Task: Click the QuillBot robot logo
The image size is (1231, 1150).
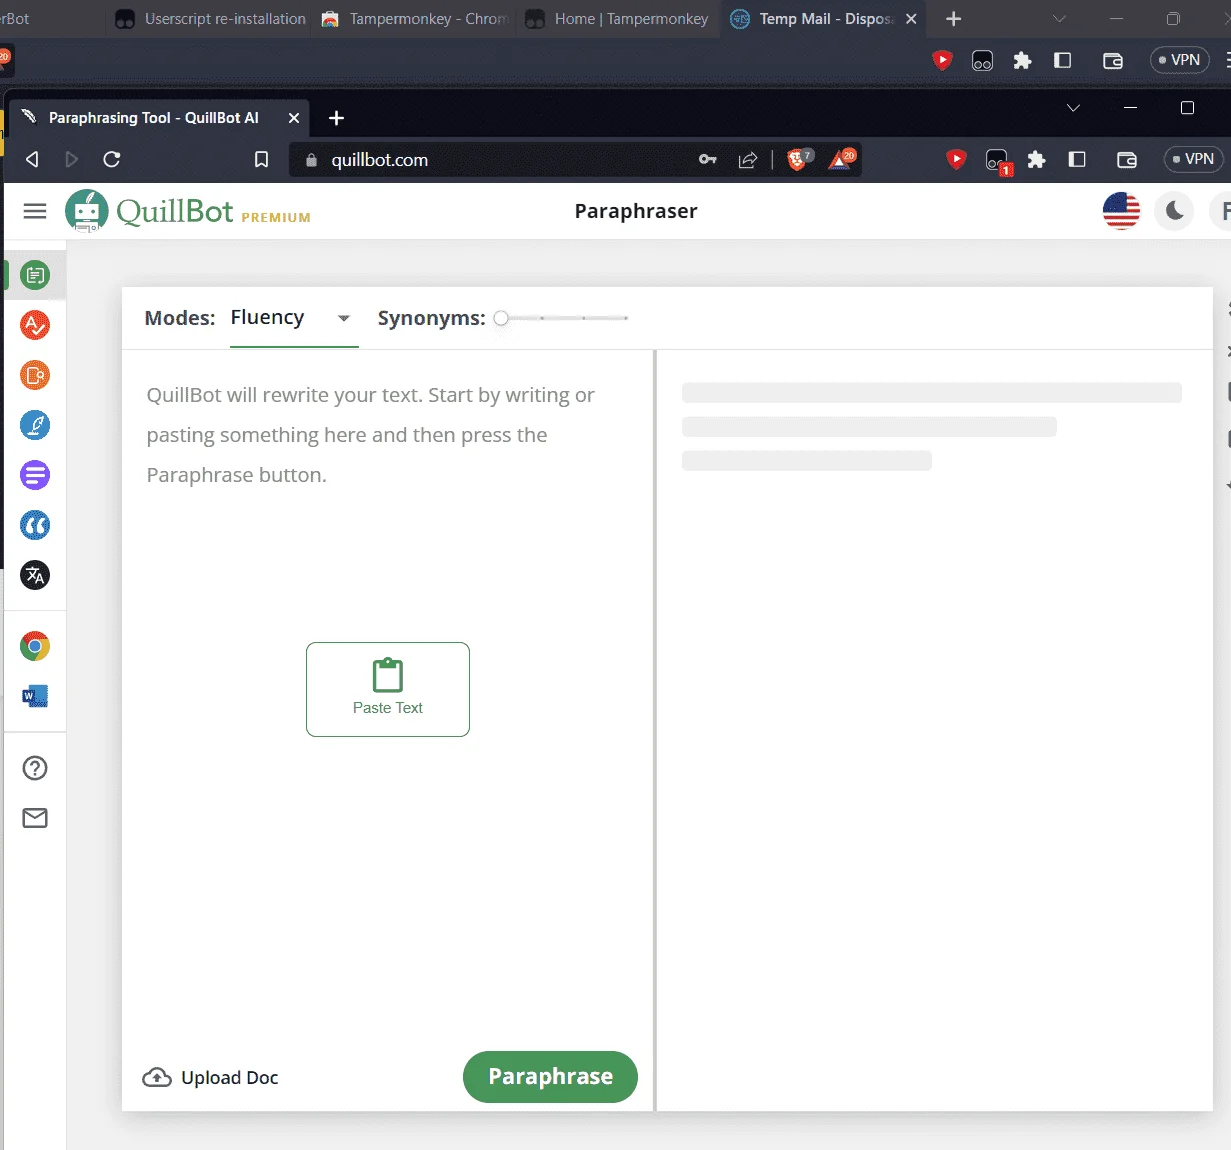Action: click(x=87, y=211)
